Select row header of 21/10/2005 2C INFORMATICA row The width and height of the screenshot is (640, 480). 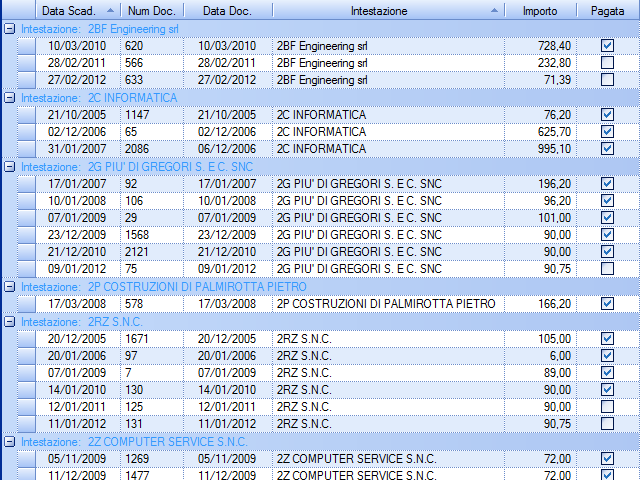[27, 115]
